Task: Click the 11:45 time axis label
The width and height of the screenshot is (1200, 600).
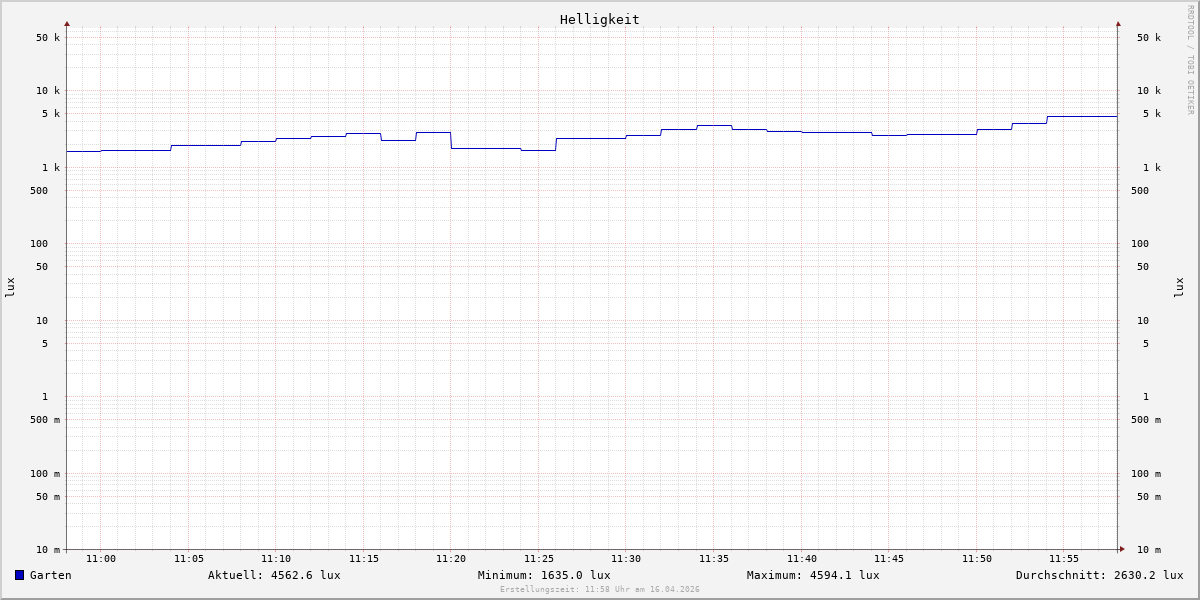Action: (x=889, y=559)
